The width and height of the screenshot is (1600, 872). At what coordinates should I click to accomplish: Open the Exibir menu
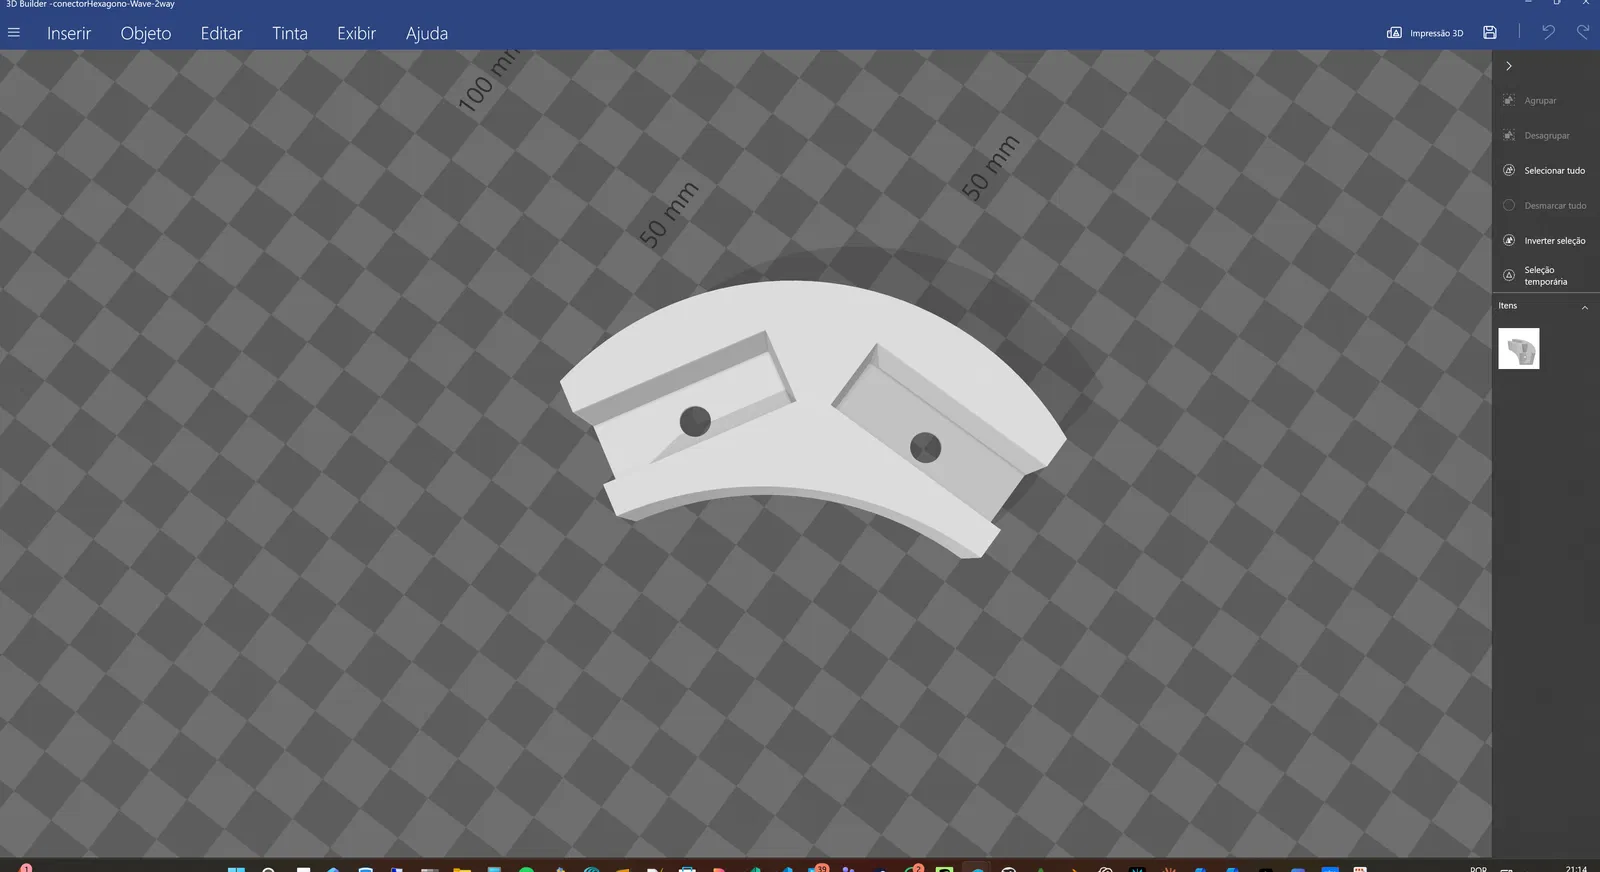[356, 33]
